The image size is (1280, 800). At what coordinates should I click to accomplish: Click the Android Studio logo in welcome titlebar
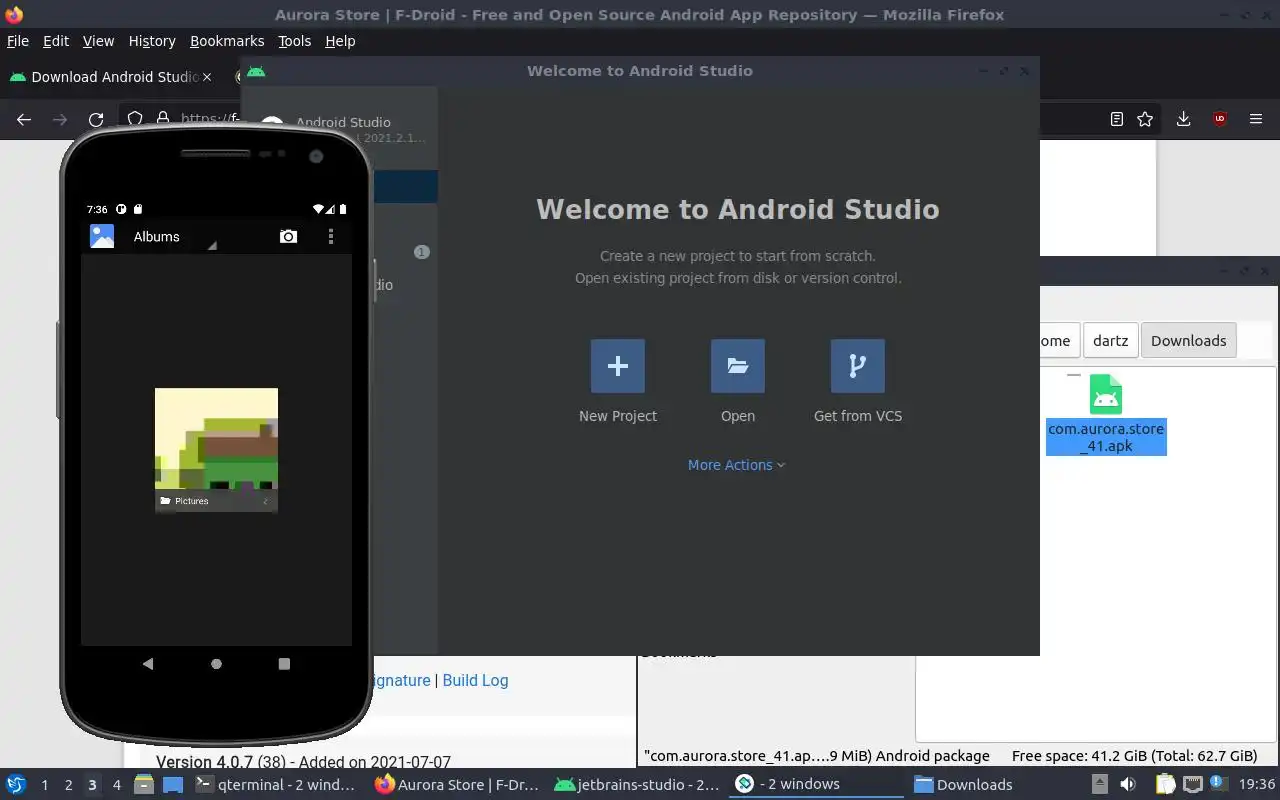pos(256,71)
